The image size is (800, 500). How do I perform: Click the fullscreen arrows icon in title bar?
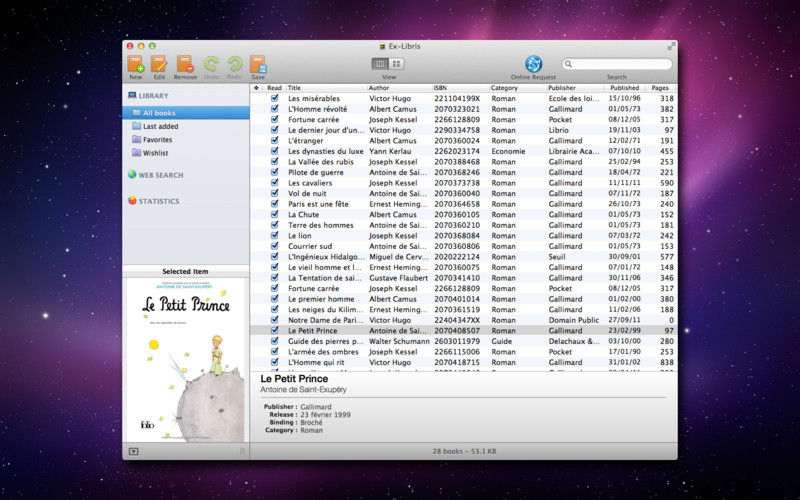click(x=671, y=46)
